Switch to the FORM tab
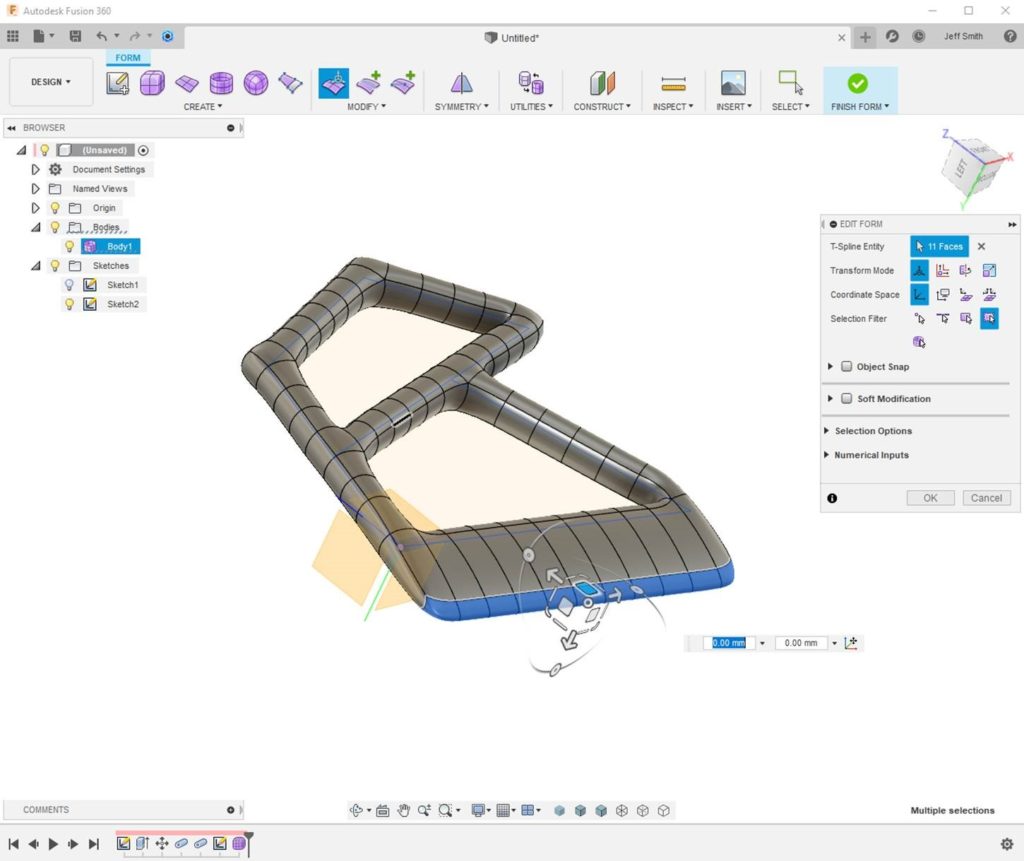 point(128,58)
